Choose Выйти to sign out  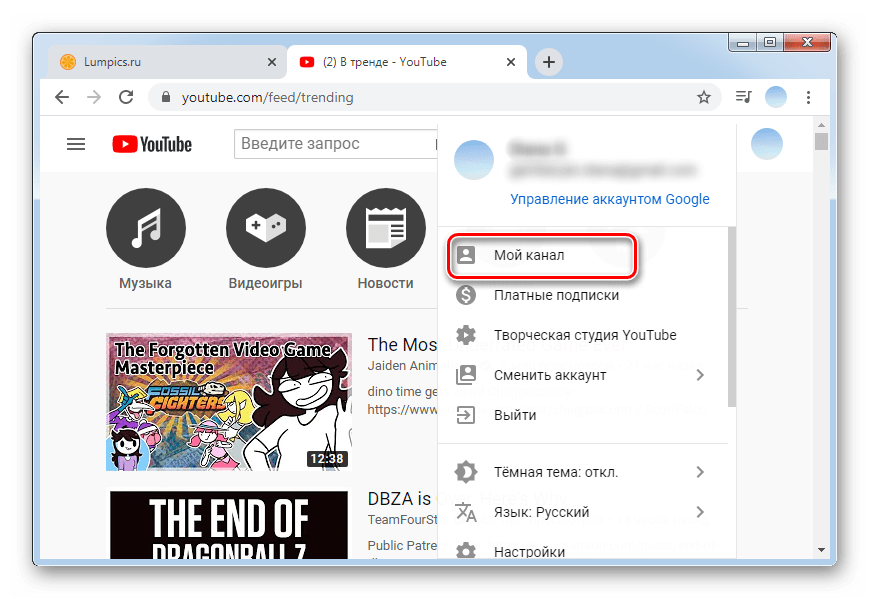(x=583, y=415)
